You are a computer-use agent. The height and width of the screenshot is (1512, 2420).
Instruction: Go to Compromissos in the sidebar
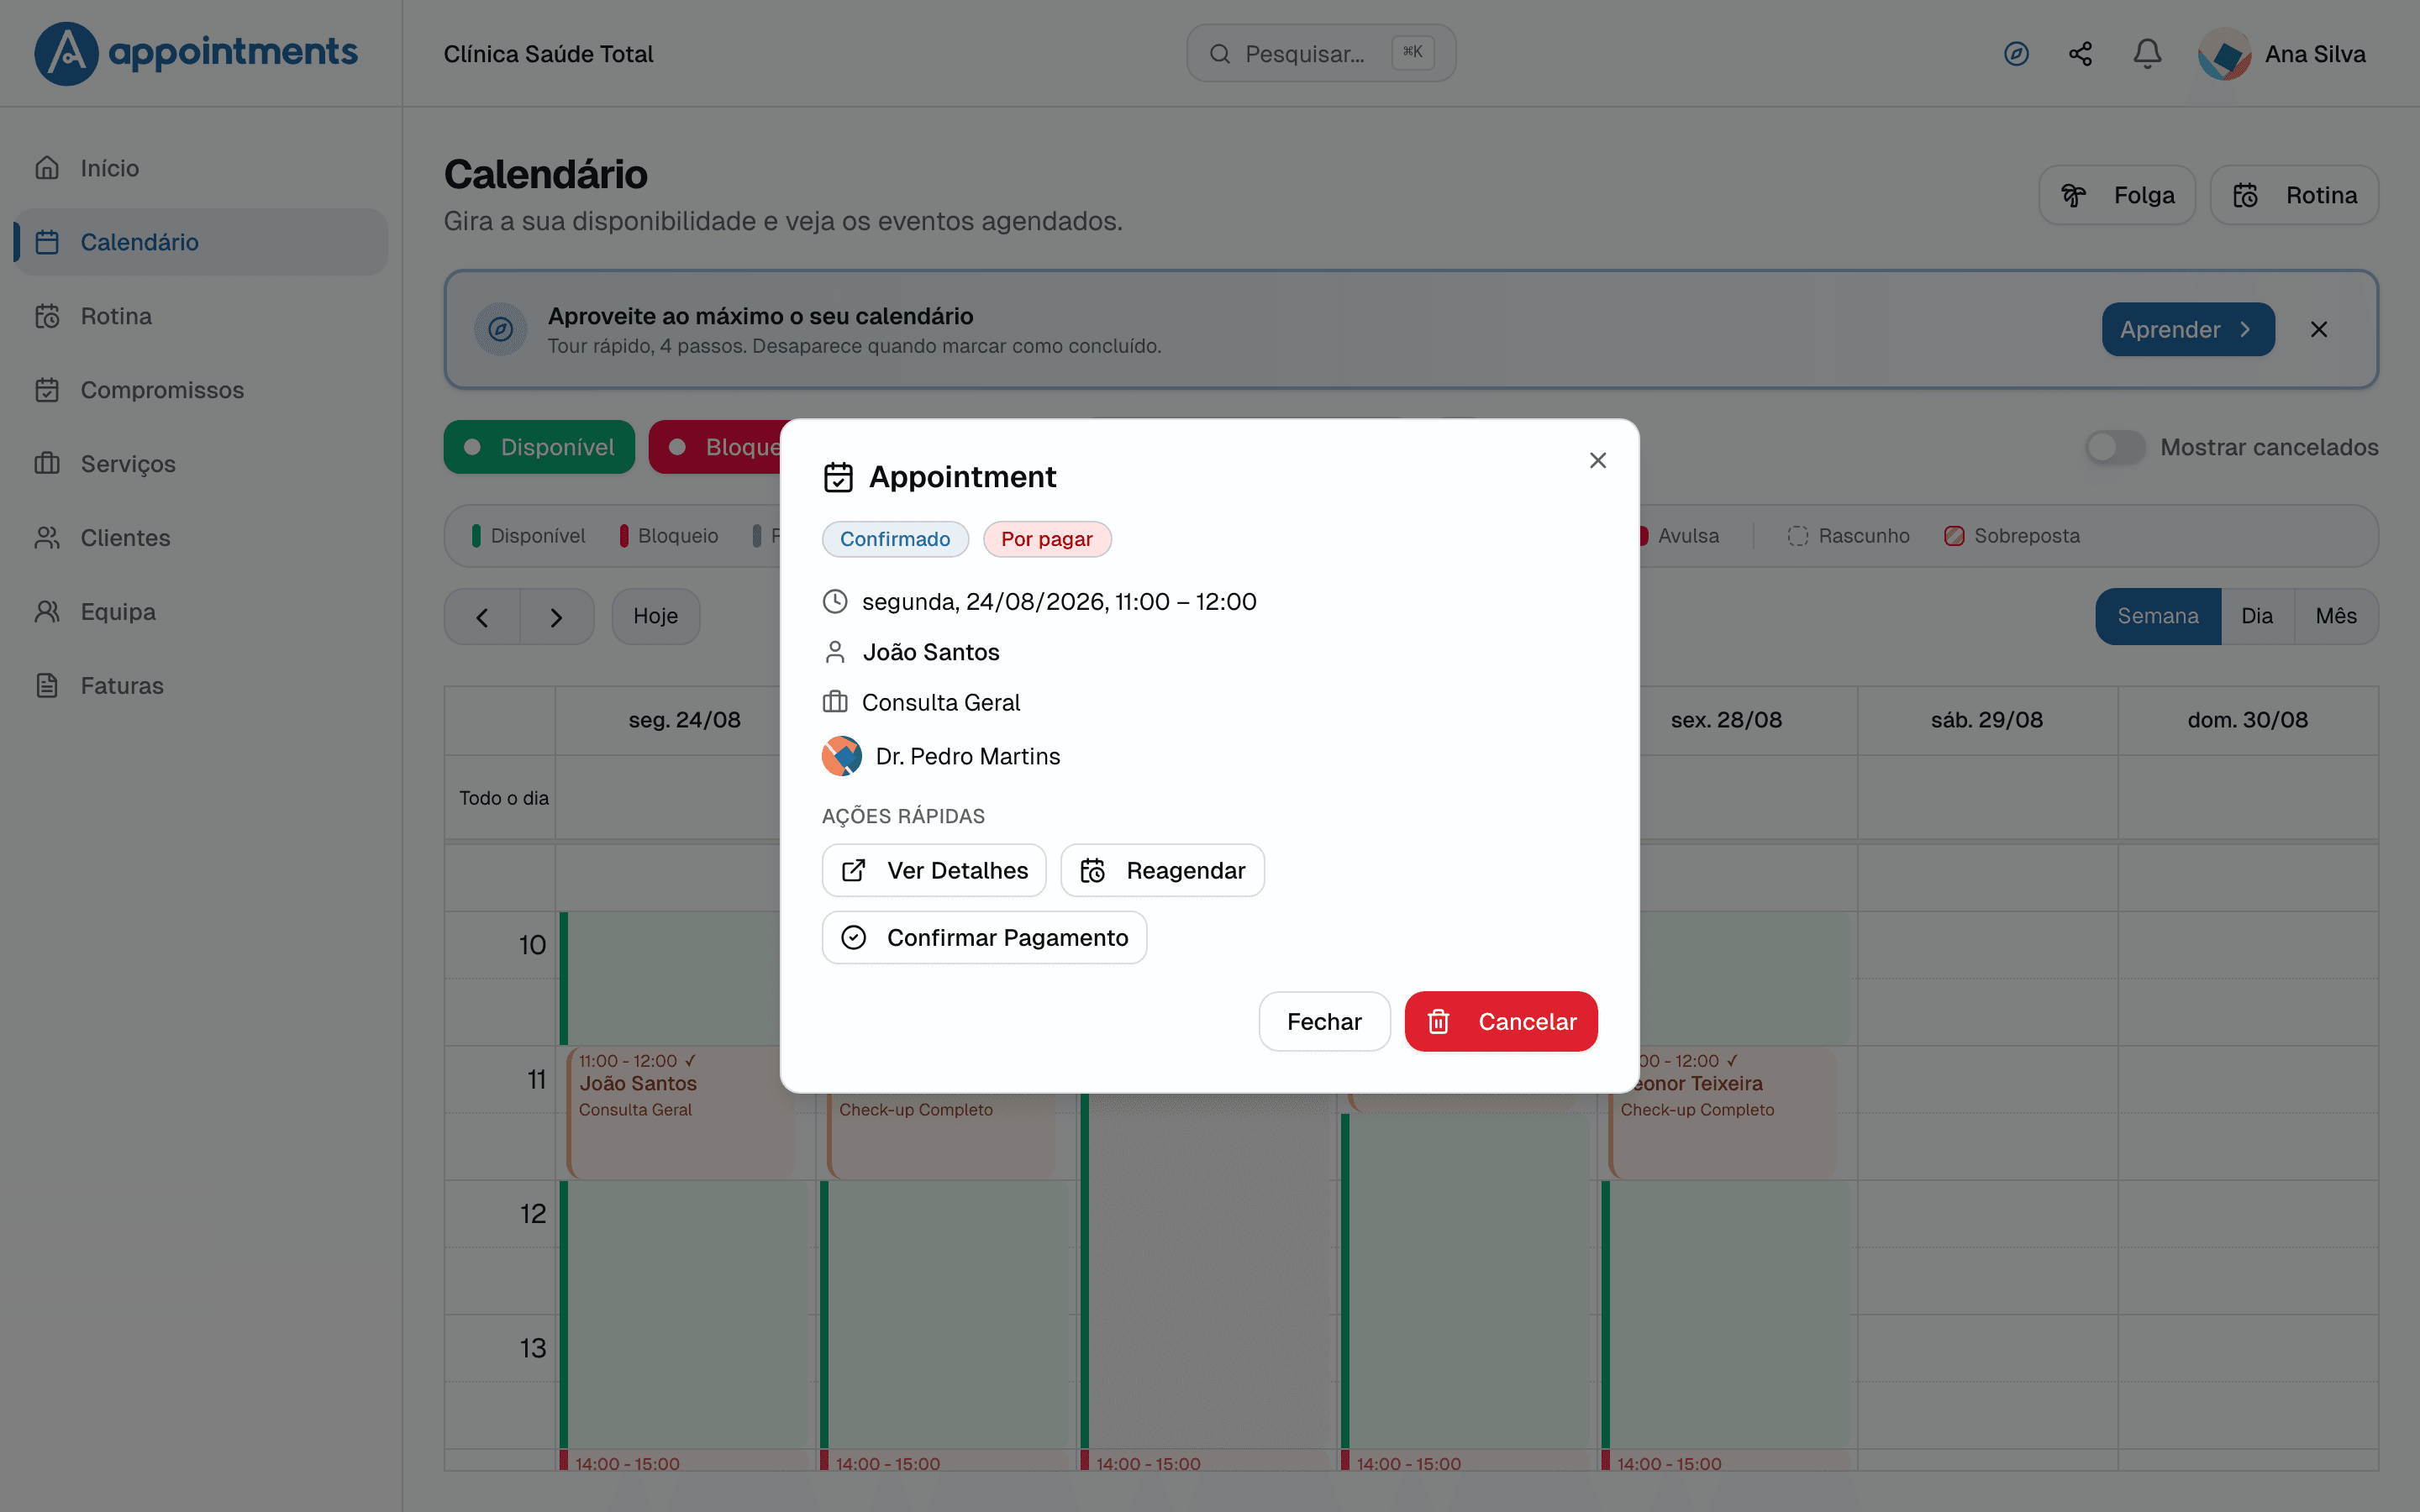(x=200, y=390)
